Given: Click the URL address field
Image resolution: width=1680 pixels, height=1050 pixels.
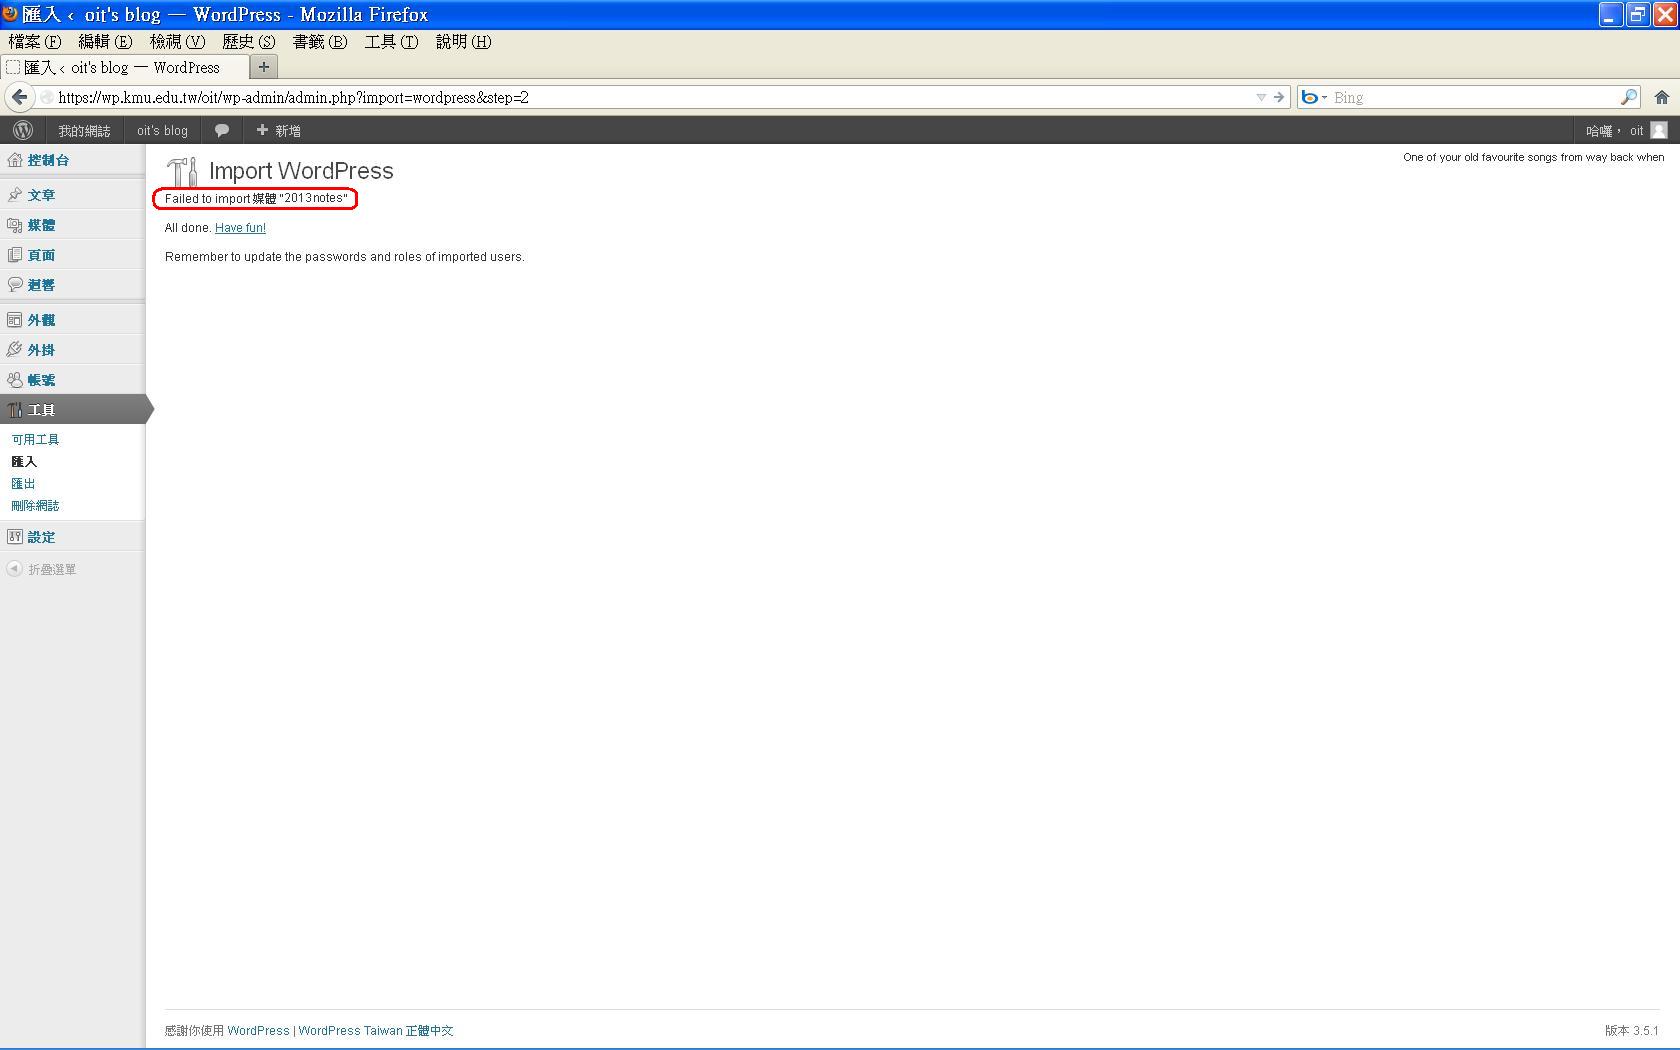Looking at the screenshot, I should coord(650,97).
